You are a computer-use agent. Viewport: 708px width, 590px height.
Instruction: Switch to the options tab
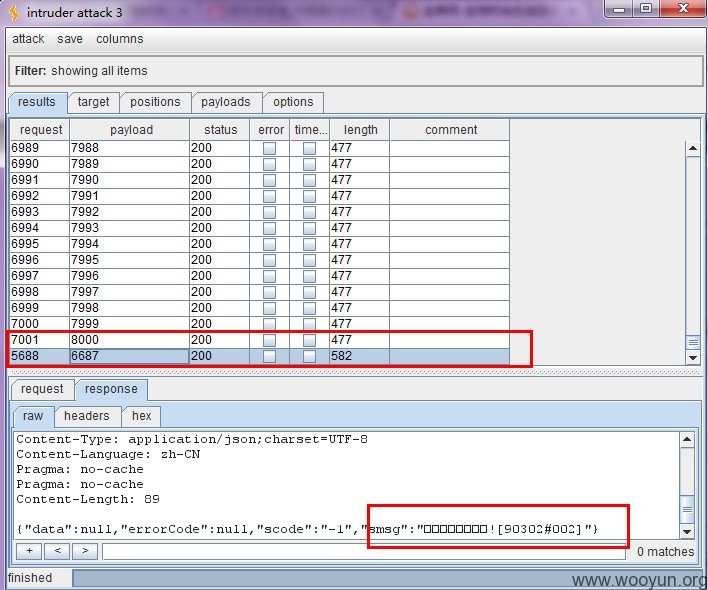(x=293, y=102)
